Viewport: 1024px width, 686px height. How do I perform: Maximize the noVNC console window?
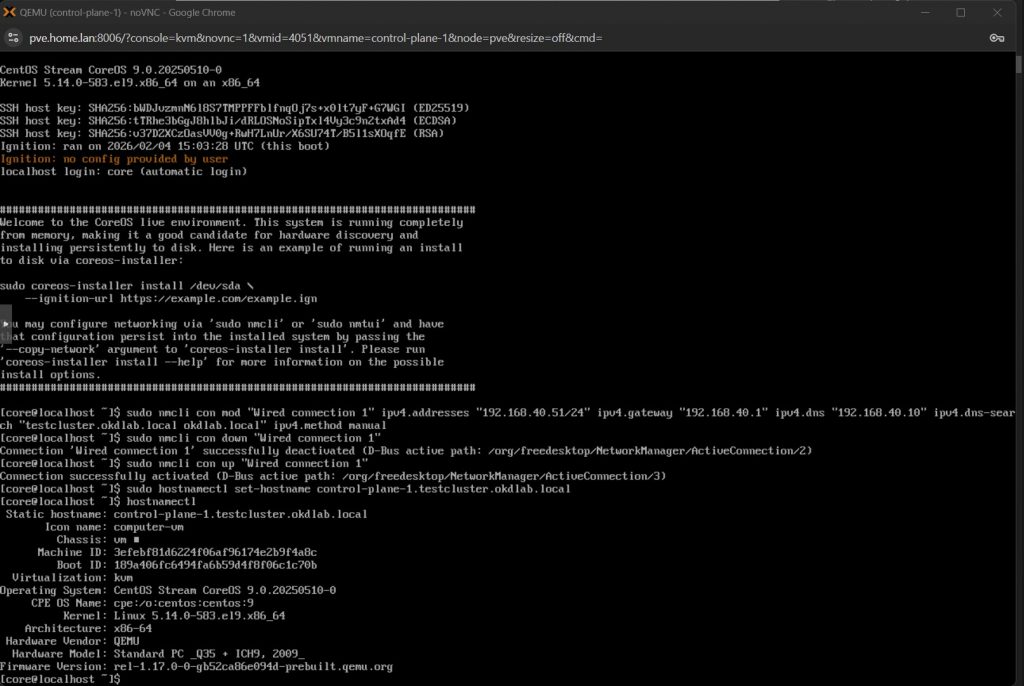click(x=960, y=13)
